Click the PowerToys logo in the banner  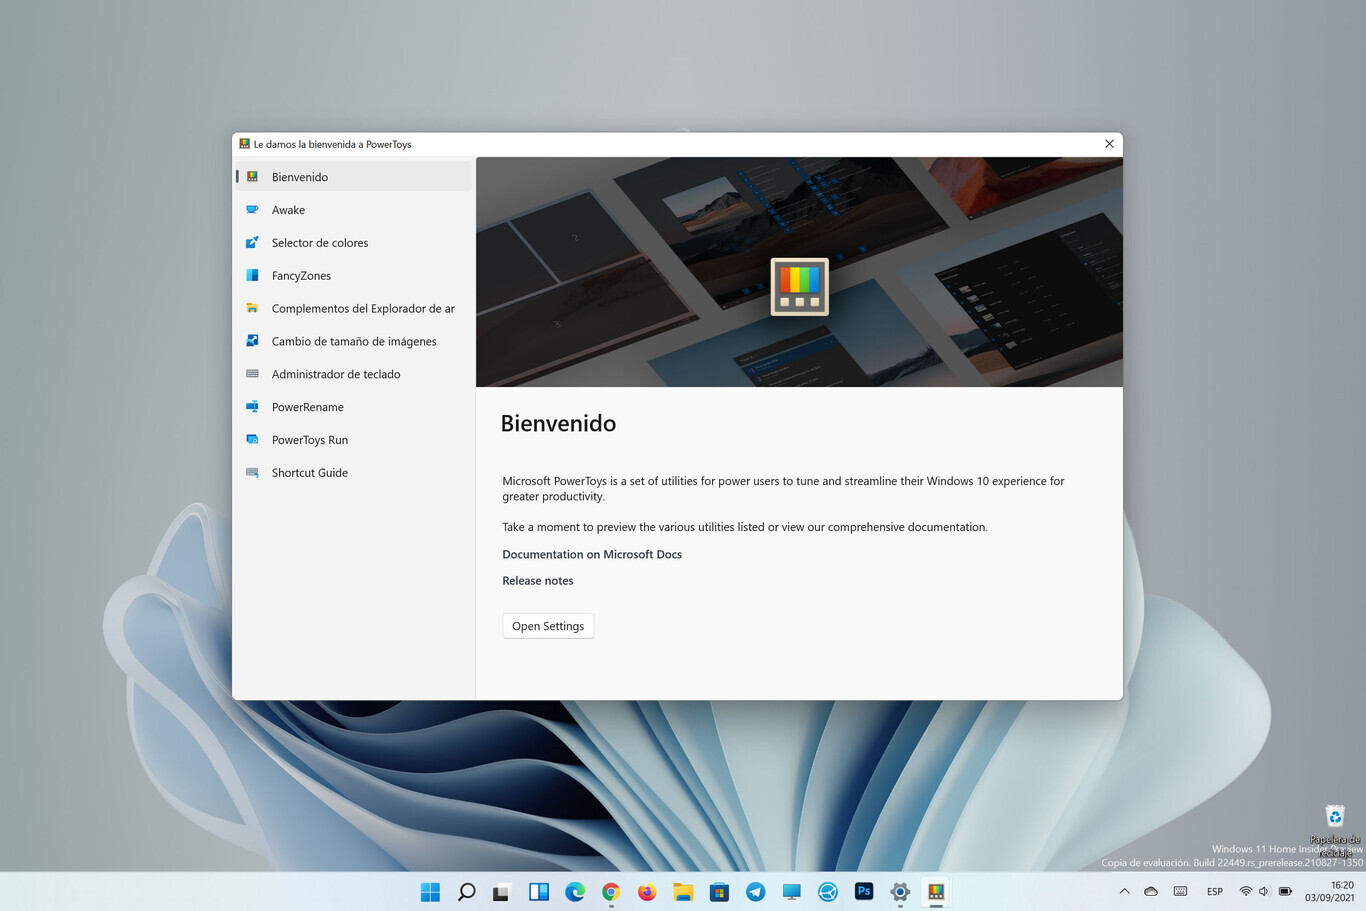pos(799,287)
